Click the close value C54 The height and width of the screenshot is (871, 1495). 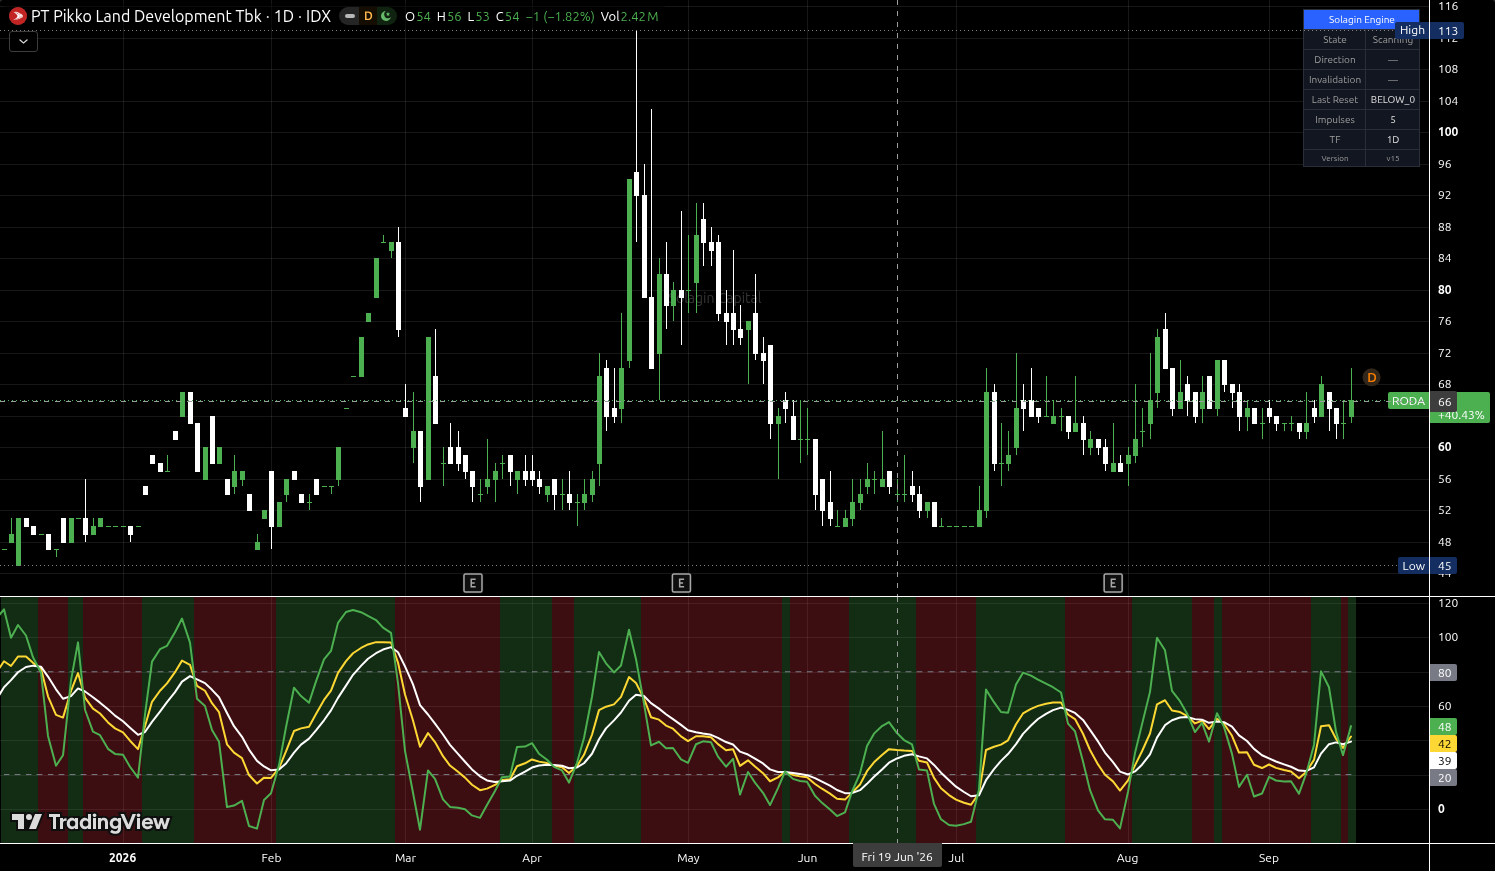click(x=508, y=16)
